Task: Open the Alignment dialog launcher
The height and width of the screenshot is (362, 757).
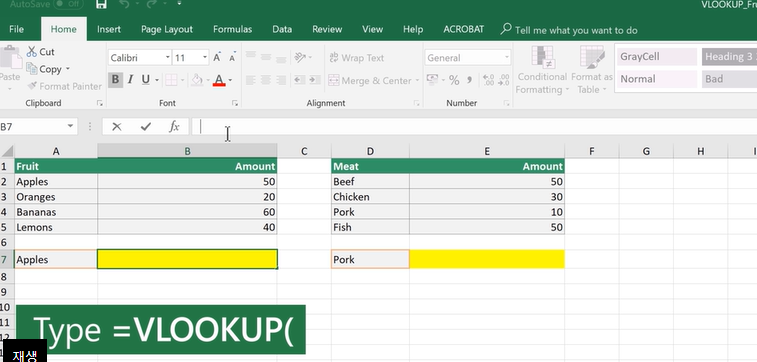Action: tap(416, 103)
